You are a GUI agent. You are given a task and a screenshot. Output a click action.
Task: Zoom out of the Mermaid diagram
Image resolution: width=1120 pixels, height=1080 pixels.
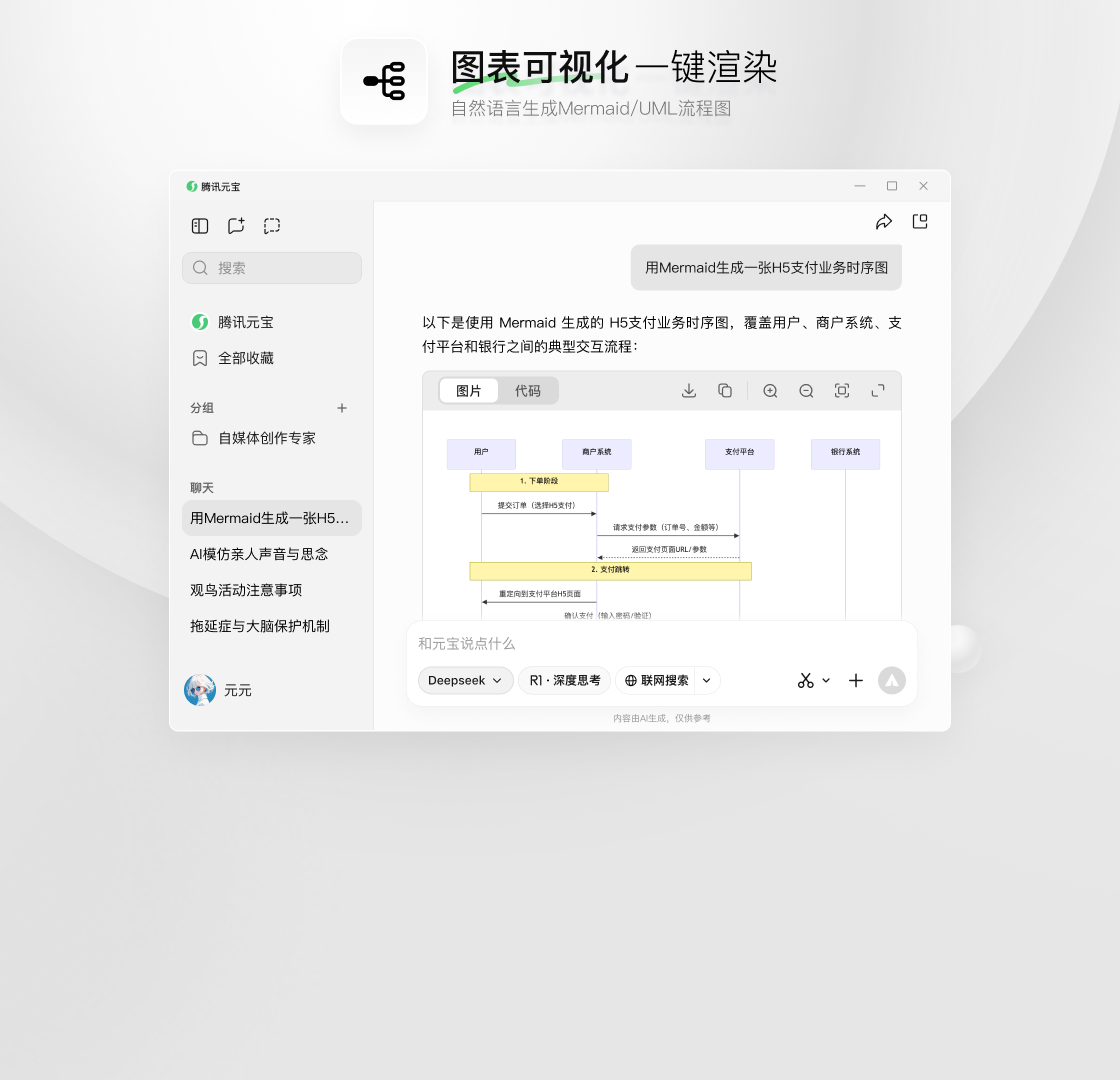pos(806,391)
